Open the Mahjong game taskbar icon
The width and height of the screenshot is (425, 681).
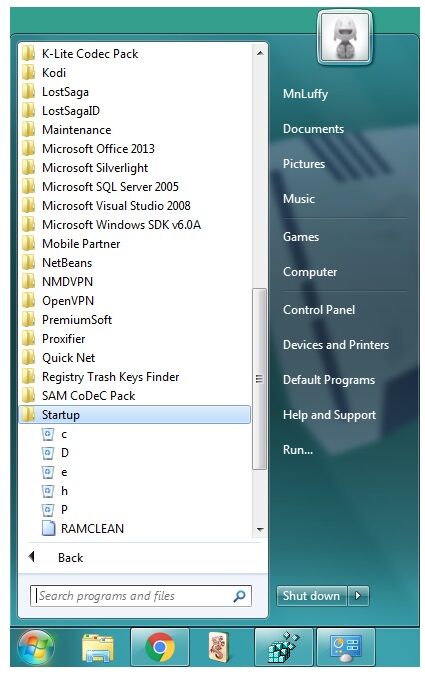pyautogui.click(x=219, y=647)
